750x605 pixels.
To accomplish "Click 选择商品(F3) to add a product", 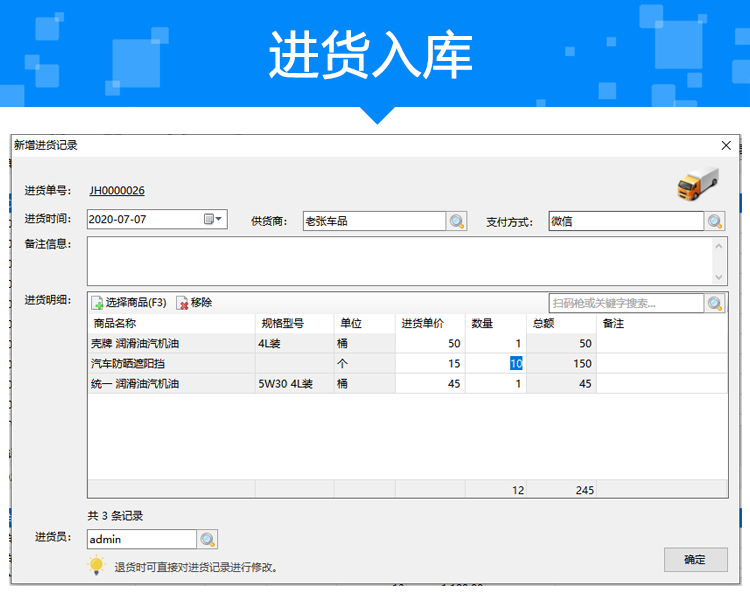I will [x=129, y=303].
